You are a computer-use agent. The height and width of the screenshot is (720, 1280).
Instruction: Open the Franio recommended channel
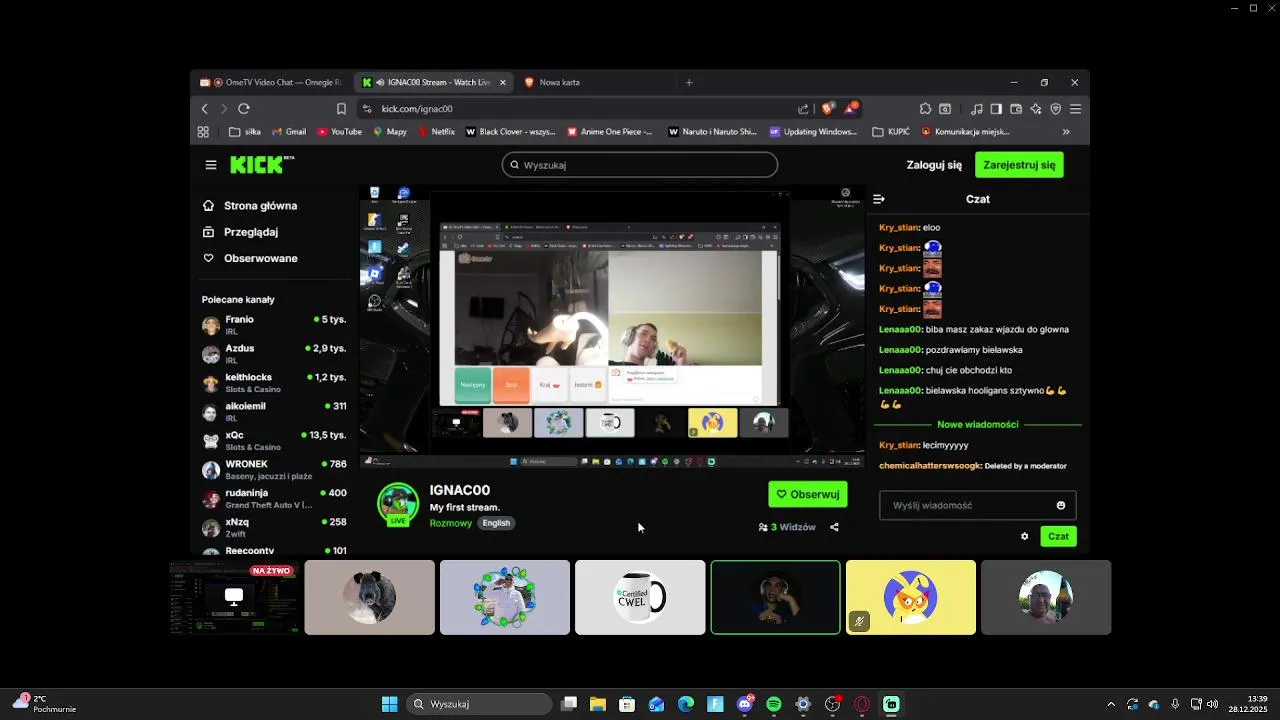click(x=274, y=325)
